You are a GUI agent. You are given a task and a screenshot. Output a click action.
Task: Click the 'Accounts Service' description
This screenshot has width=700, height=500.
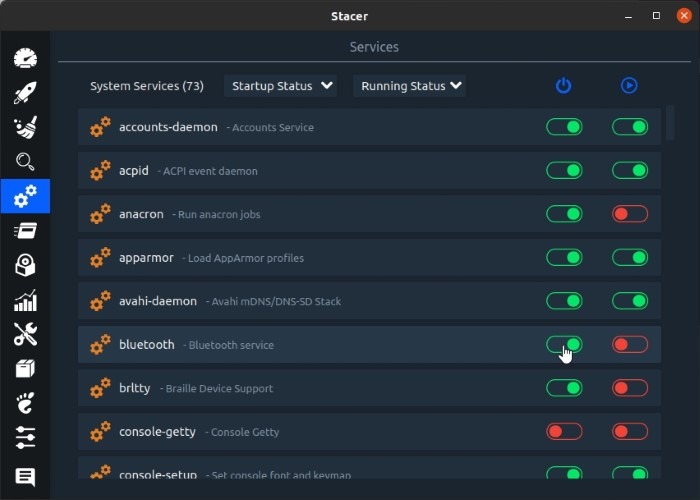273,127
